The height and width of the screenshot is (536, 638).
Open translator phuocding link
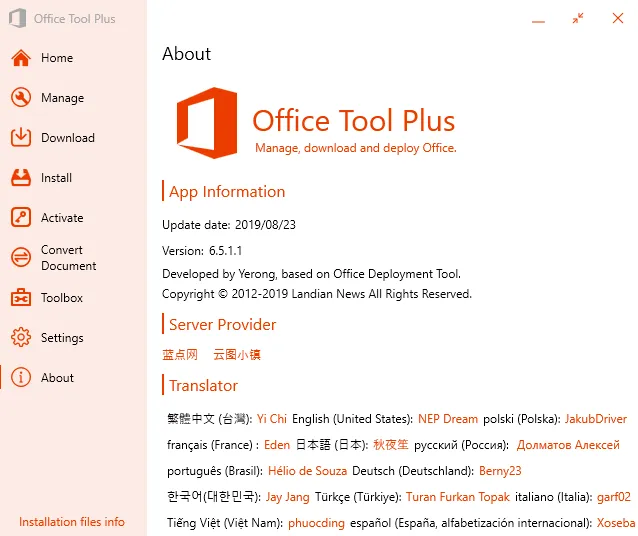coord(317,523)
